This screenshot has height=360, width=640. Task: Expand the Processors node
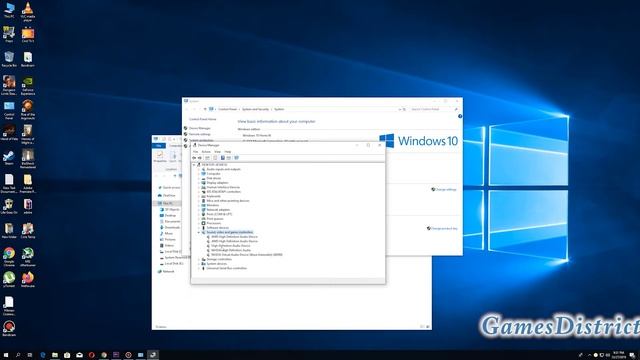(x=199, y=223)
